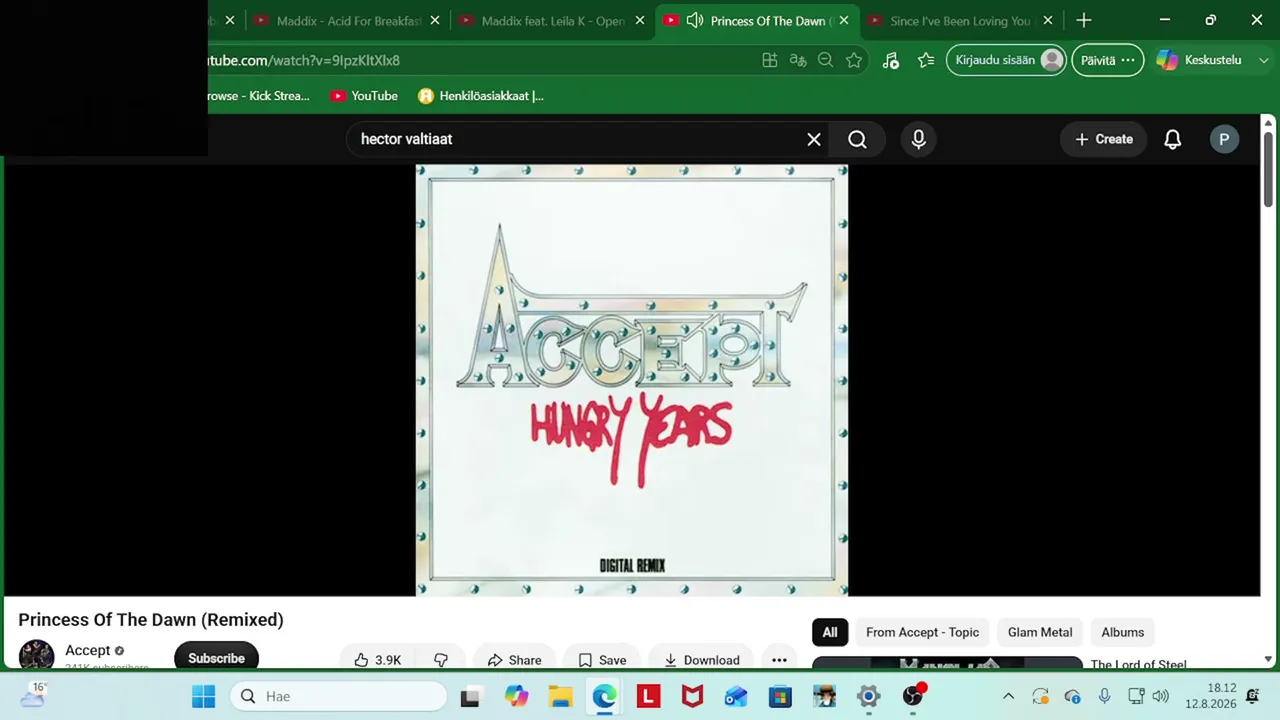The image size is (1280, 720).
Task: Open Windows Start menu
Action: [x=203, y=696]
